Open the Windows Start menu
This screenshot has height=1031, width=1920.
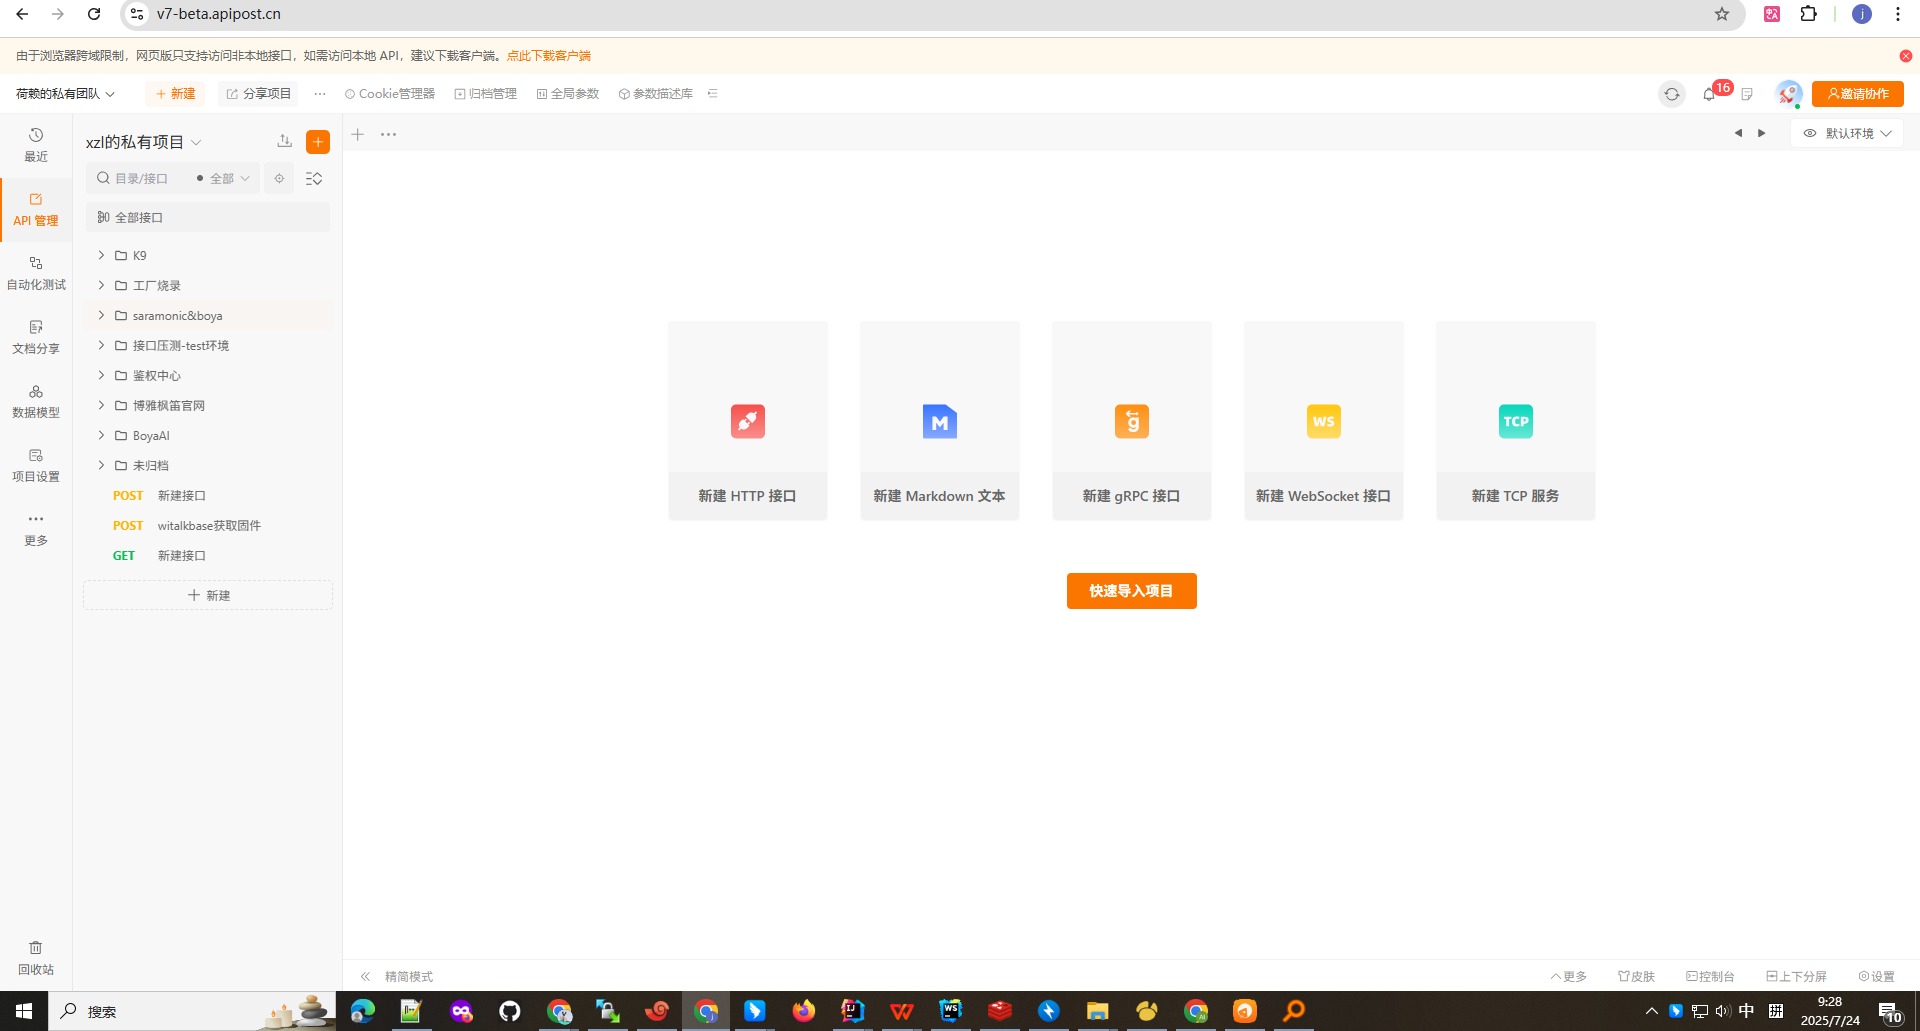tap(24, 1011)
